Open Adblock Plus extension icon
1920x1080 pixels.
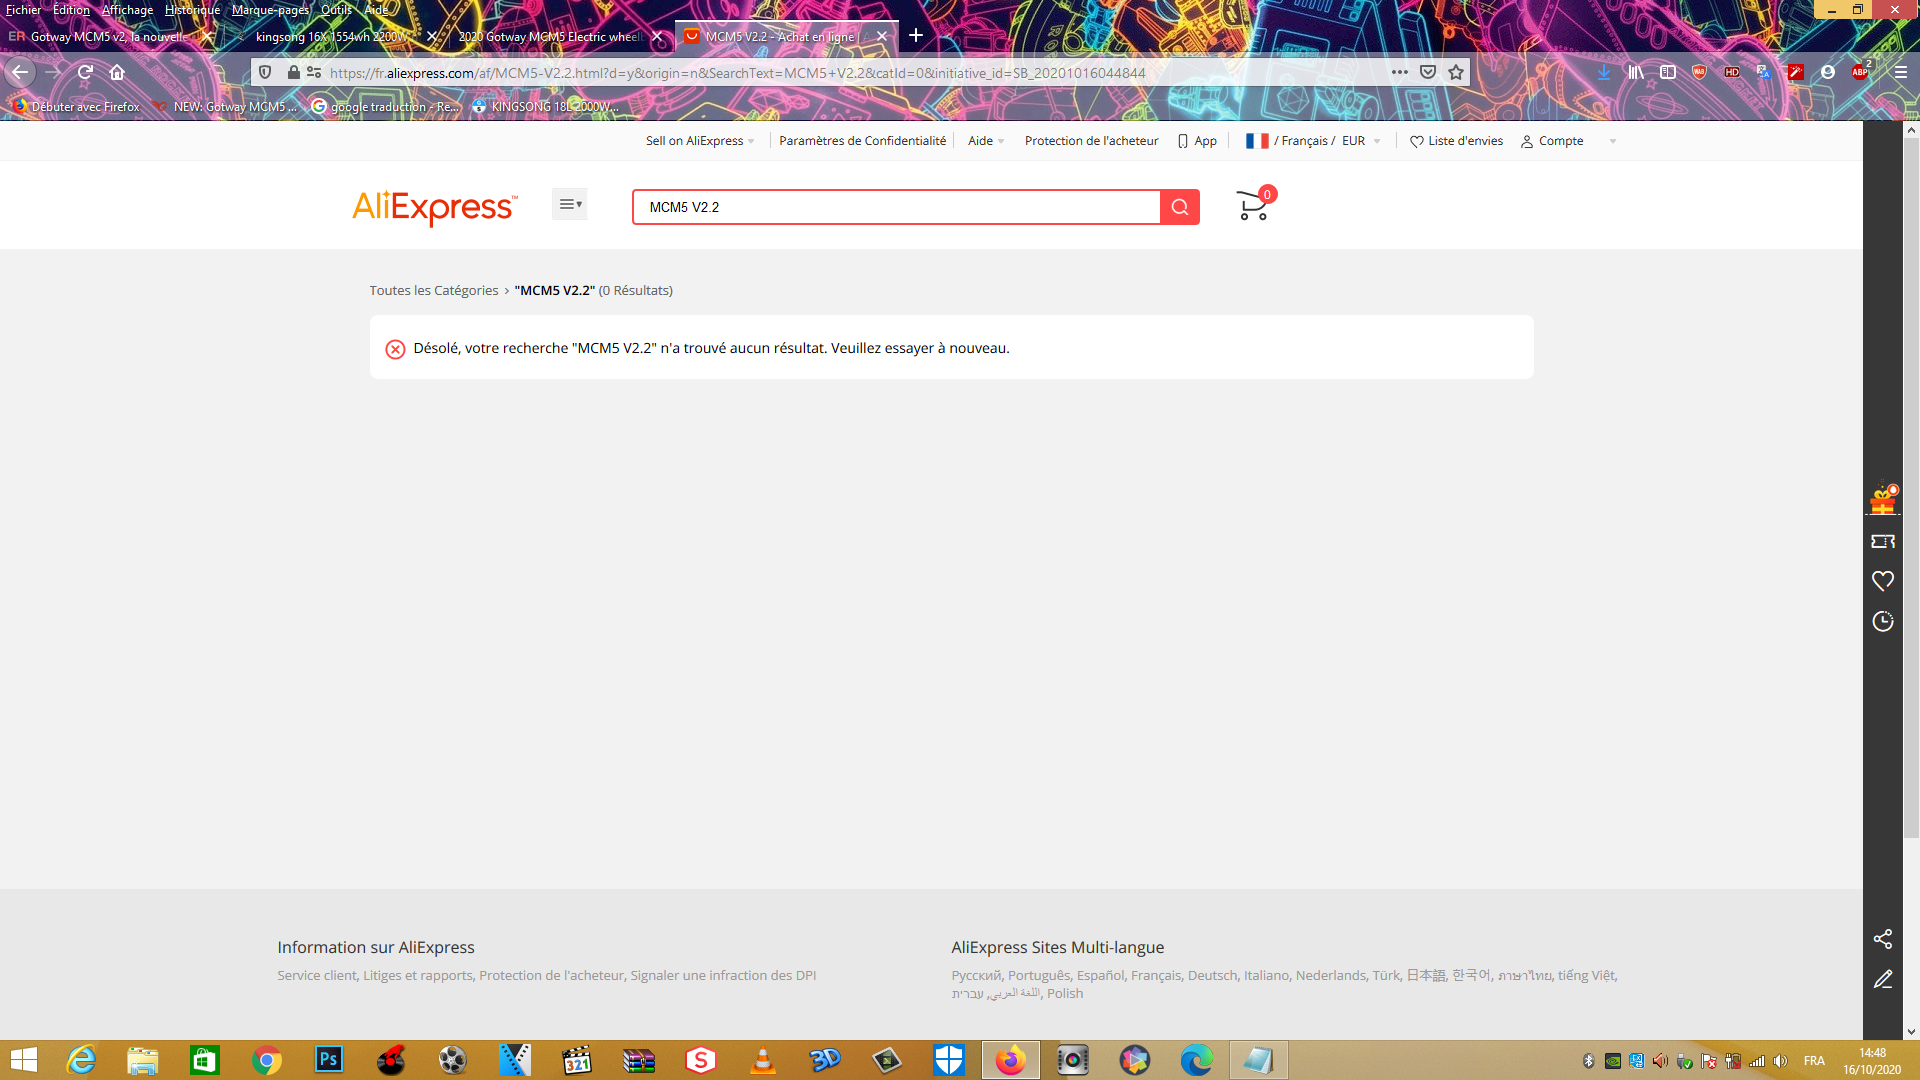[x=1860, y=72]
